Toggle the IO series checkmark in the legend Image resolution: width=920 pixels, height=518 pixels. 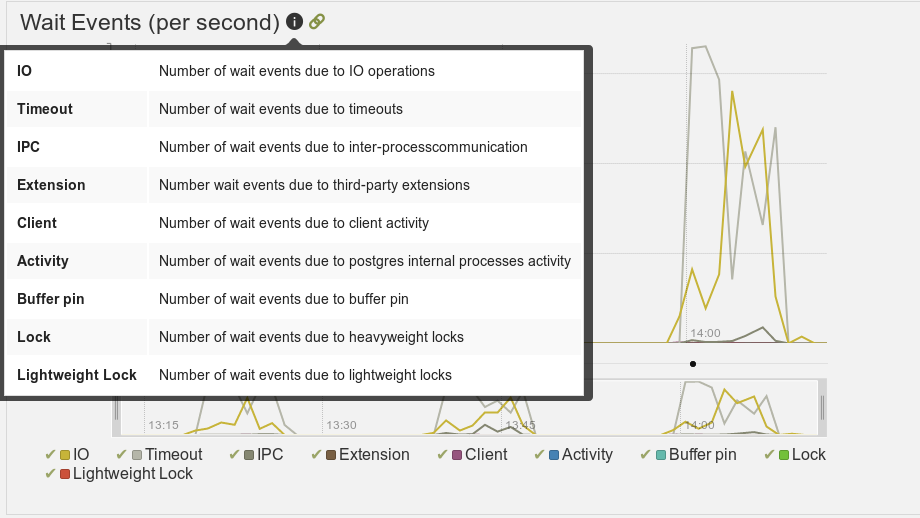tap(50, 455)
